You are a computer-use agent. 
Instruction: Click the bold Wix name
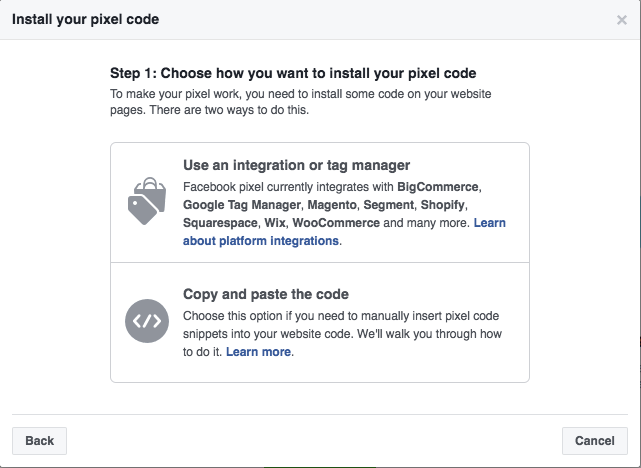[275, 223]
